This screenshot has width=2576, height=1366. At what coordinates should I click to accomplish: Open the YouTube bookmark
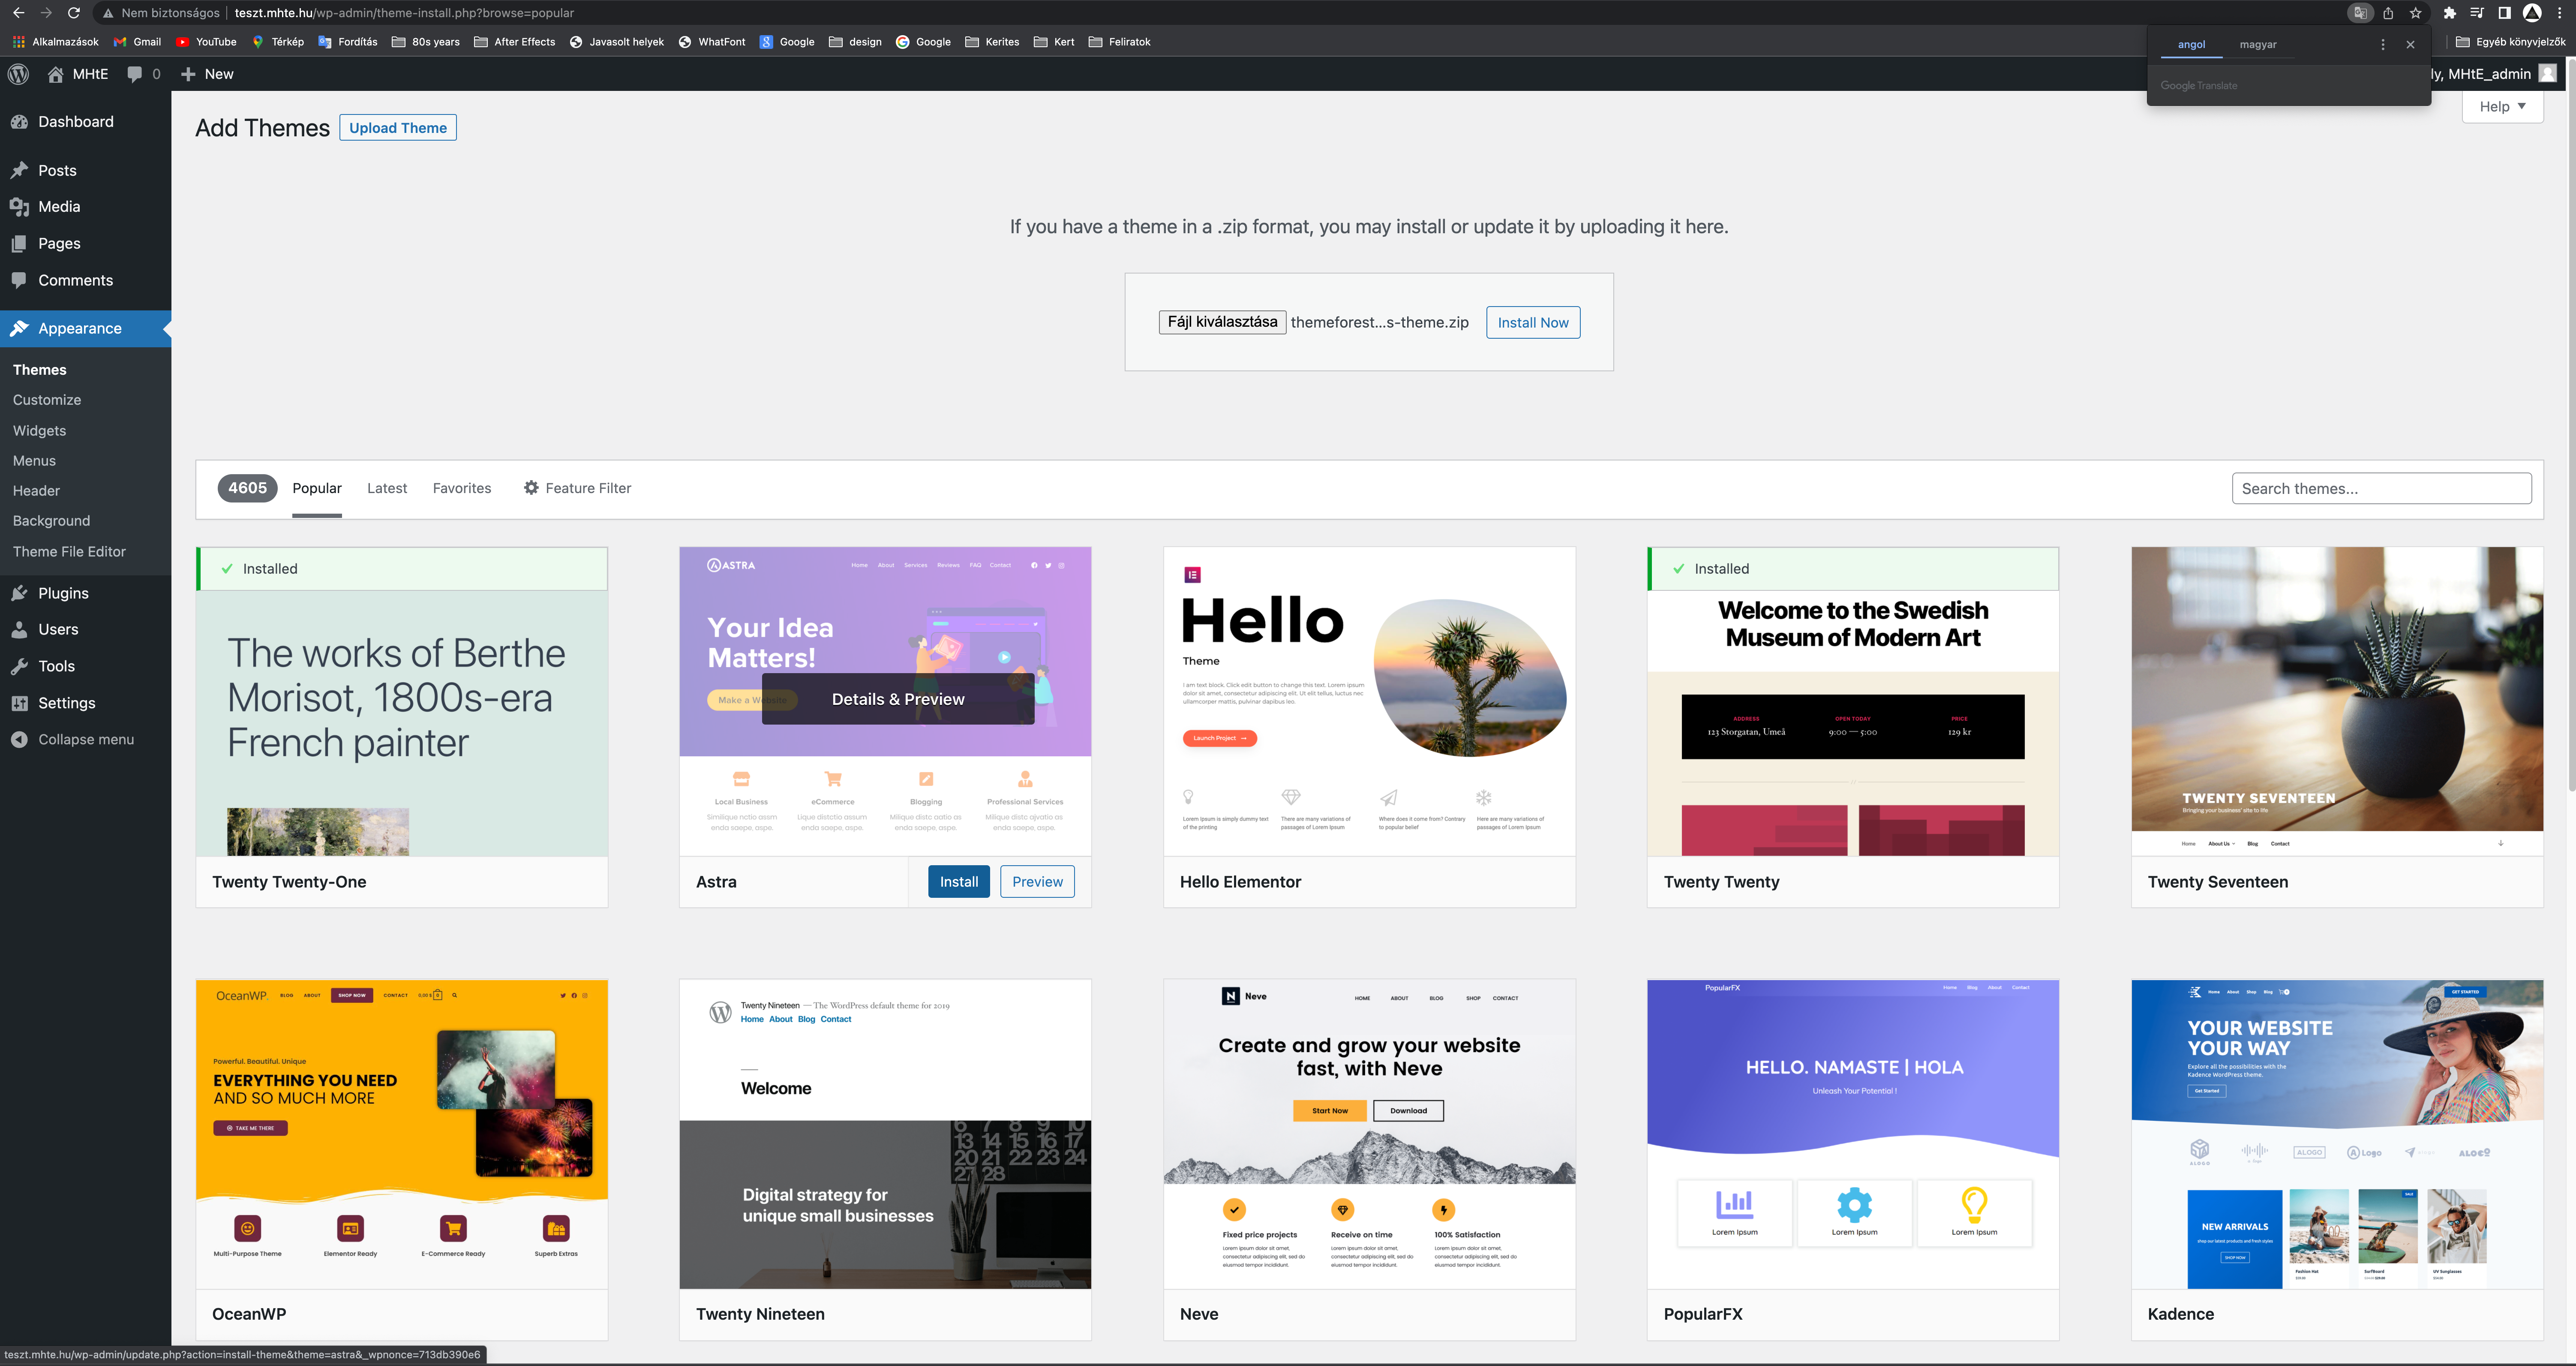click(206, 42)
